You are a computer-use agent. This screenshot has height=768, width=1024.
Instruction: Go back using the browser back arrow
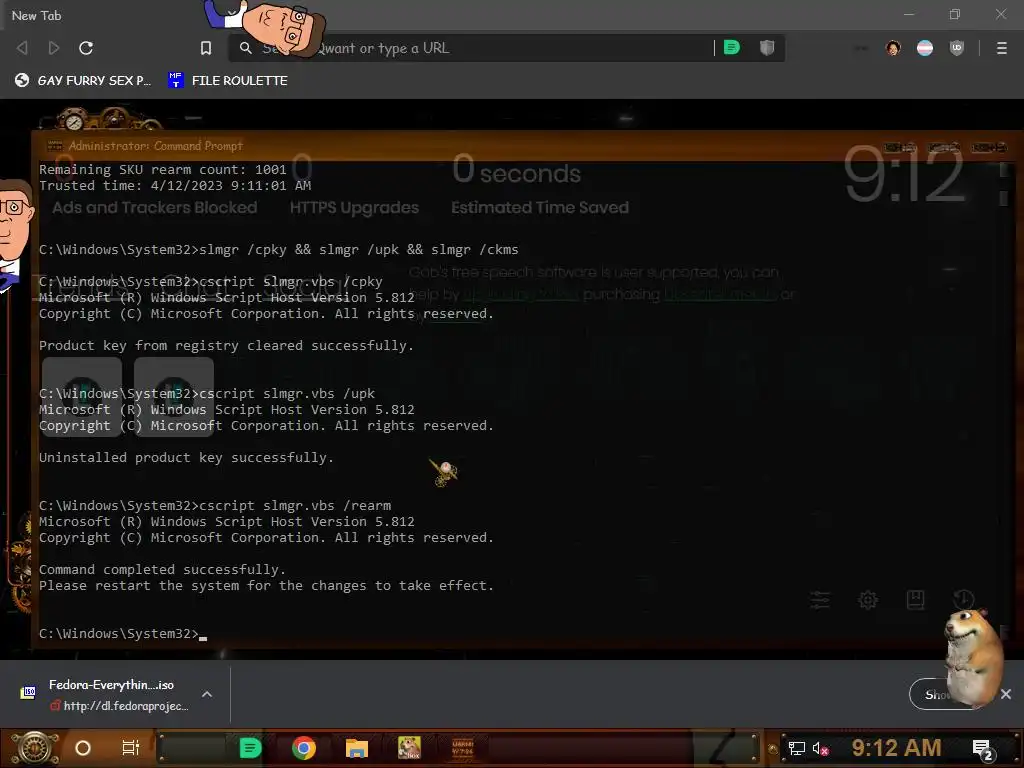[22, 48]
